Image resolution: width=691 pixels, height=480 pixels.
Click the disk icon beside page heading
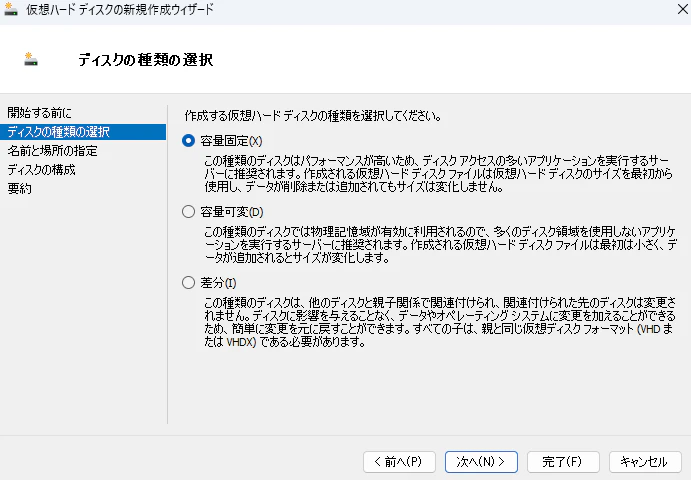[x=31, y=59]
